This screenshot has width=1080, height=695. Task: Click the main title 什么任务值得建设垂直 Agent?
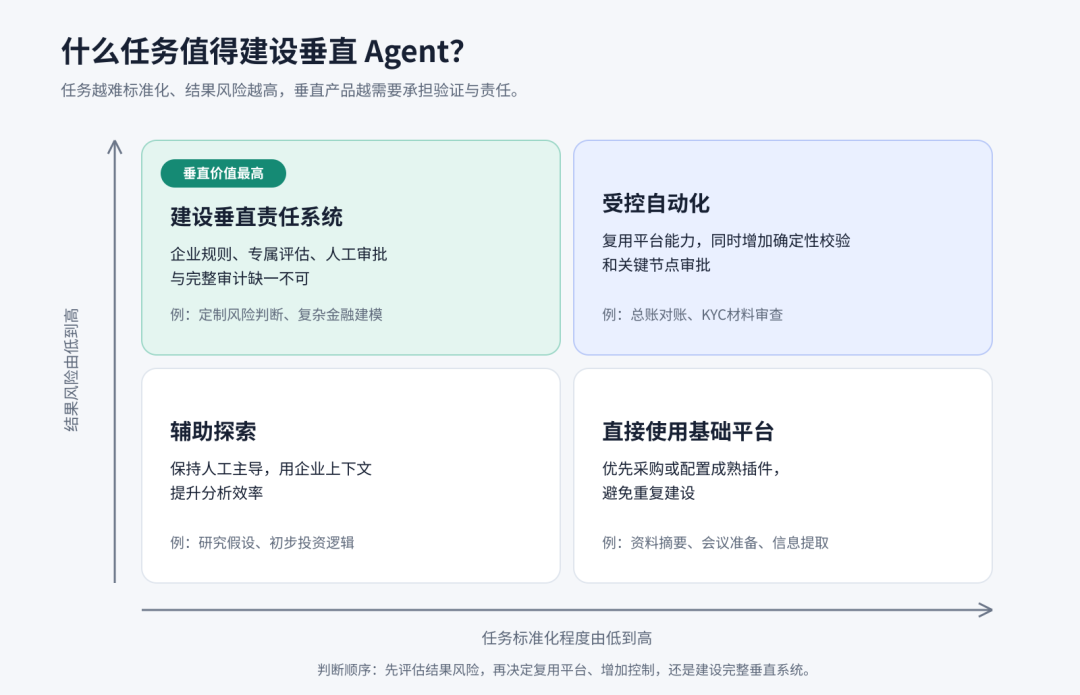262,52
